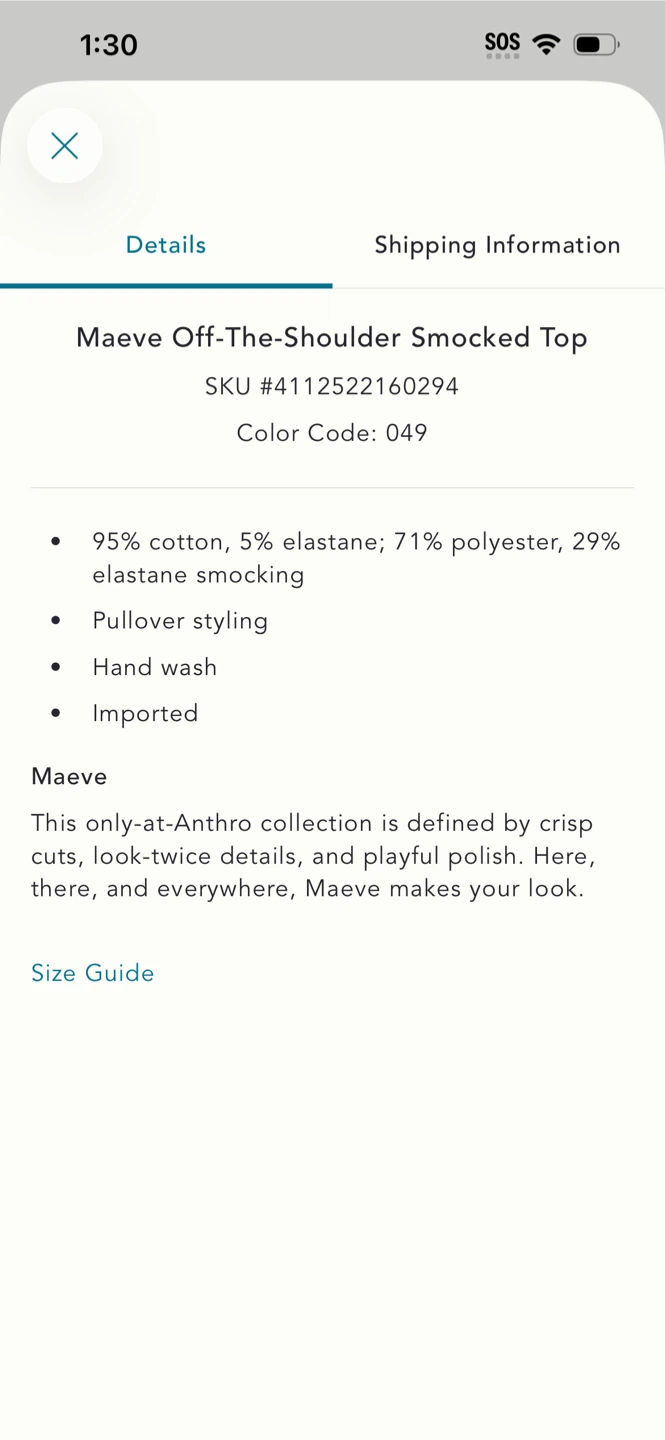Tap the only-at-Anthro collection description paragraph

click(x=314, y=856)
